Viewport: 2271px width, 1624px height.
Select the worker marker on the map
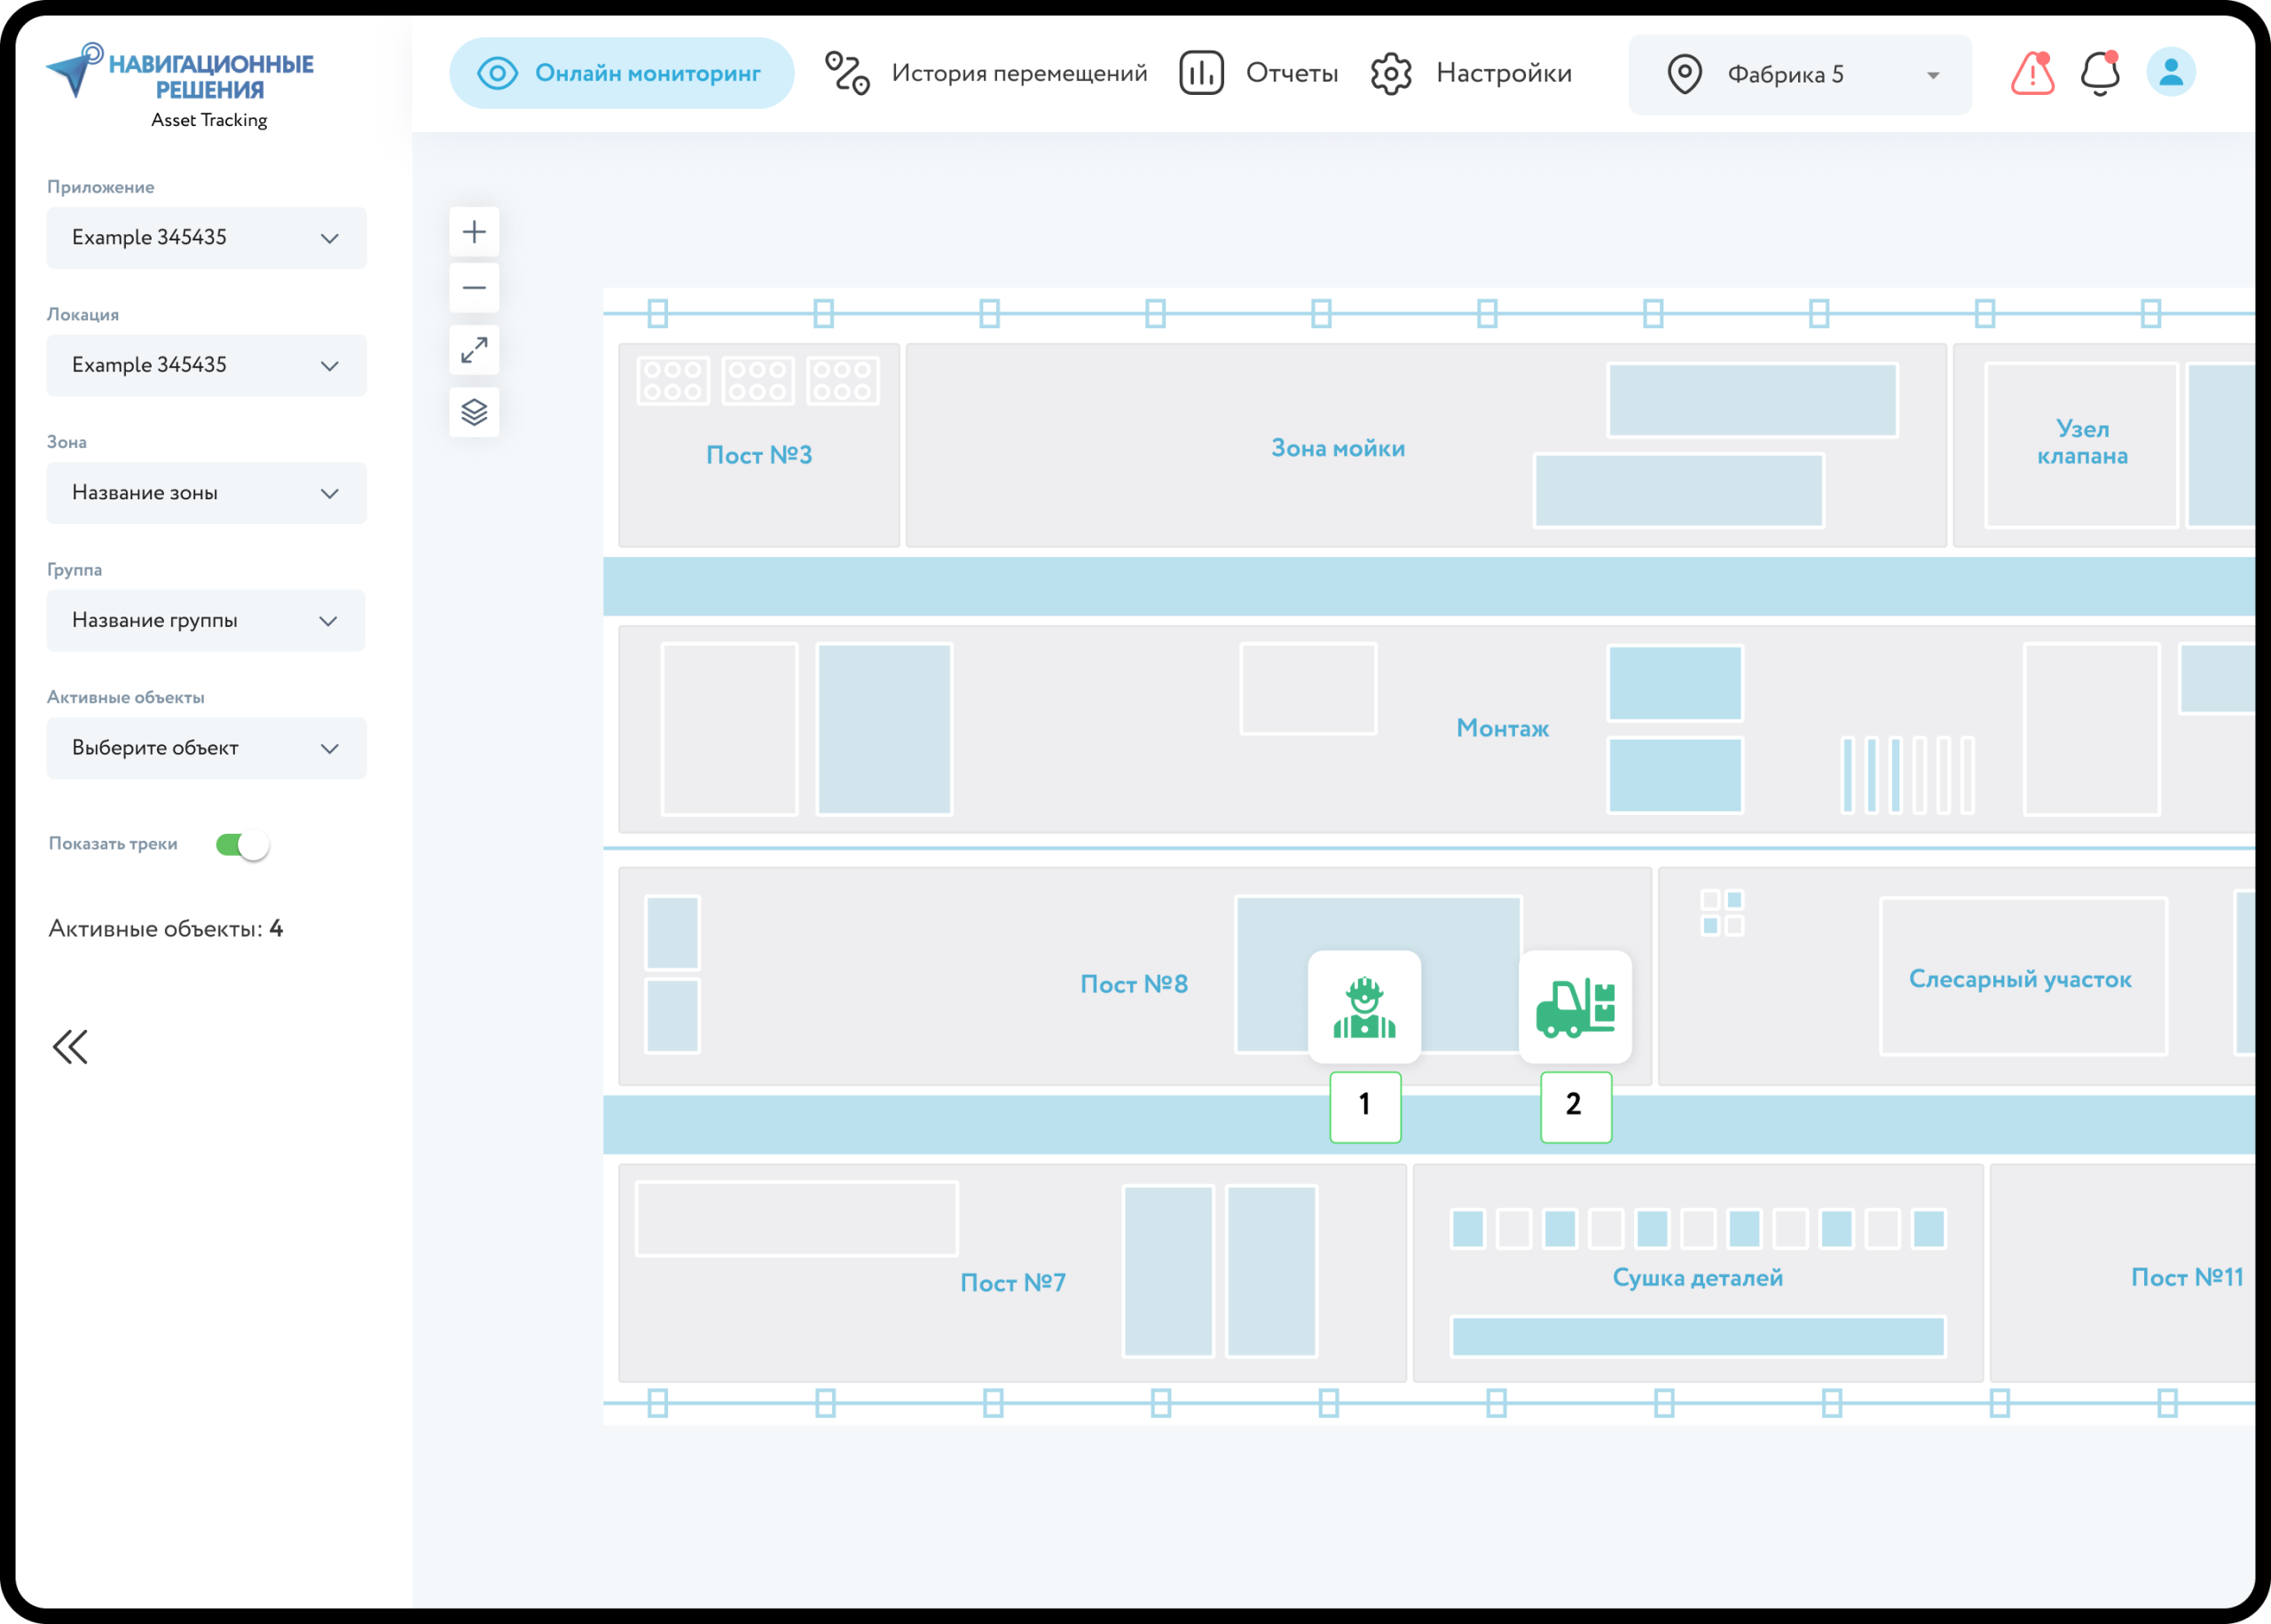click(x=1364, y=1006)
